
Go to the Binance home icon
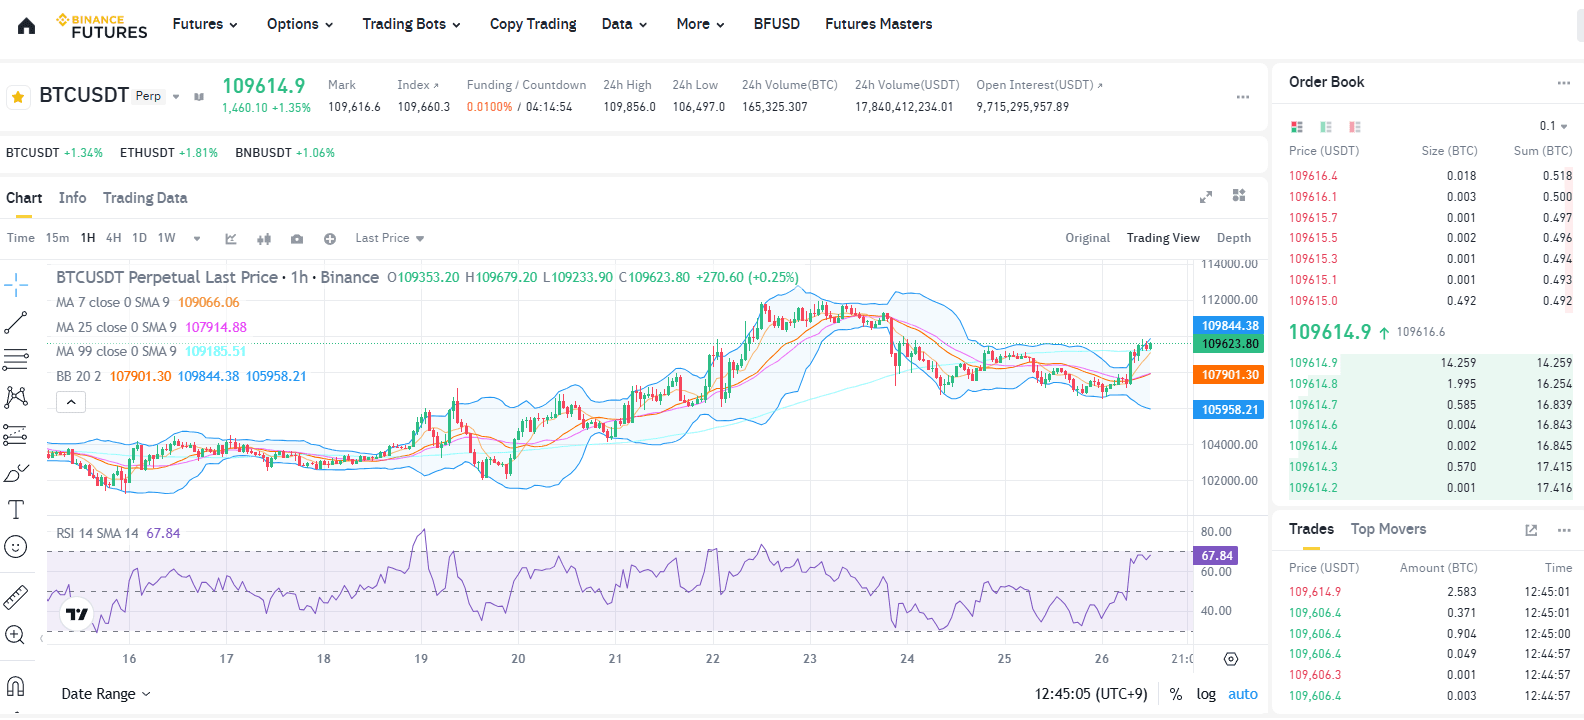[27, 25]
